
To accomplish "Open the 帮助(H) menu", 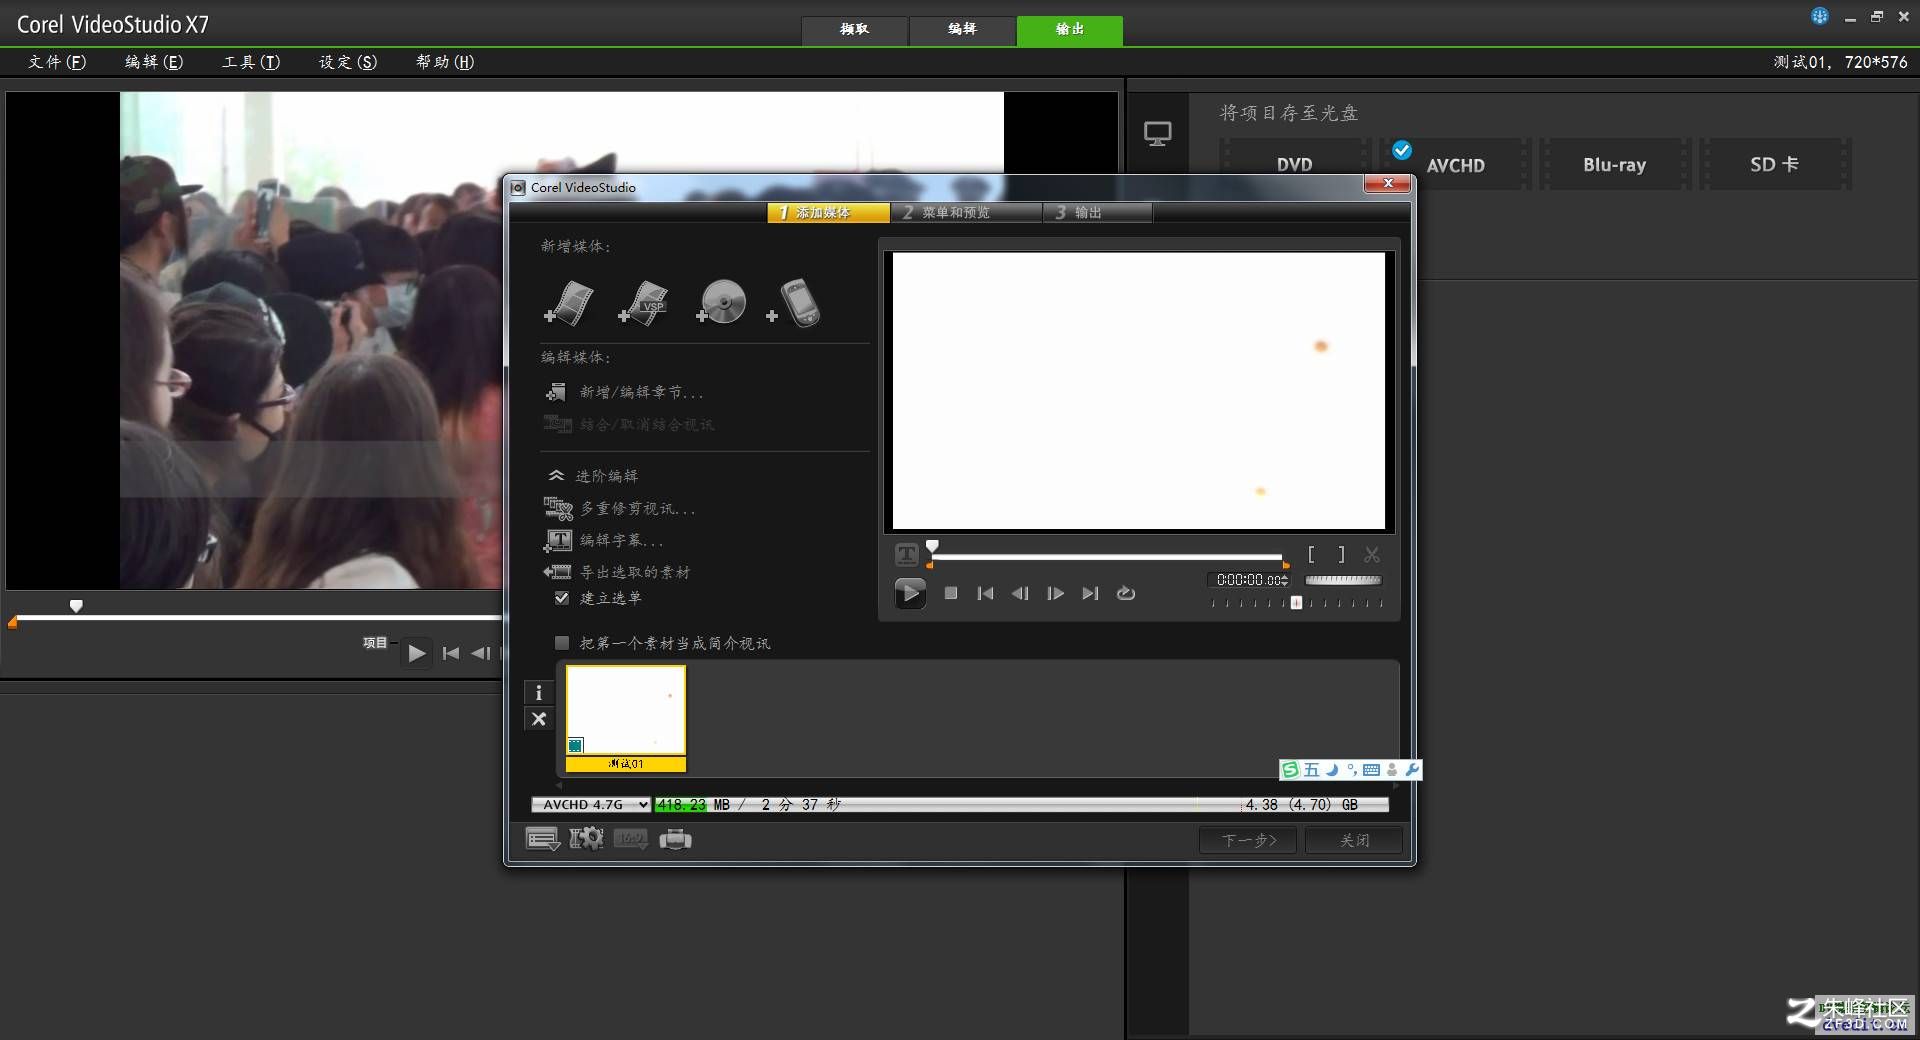I will tap(445, 62).
